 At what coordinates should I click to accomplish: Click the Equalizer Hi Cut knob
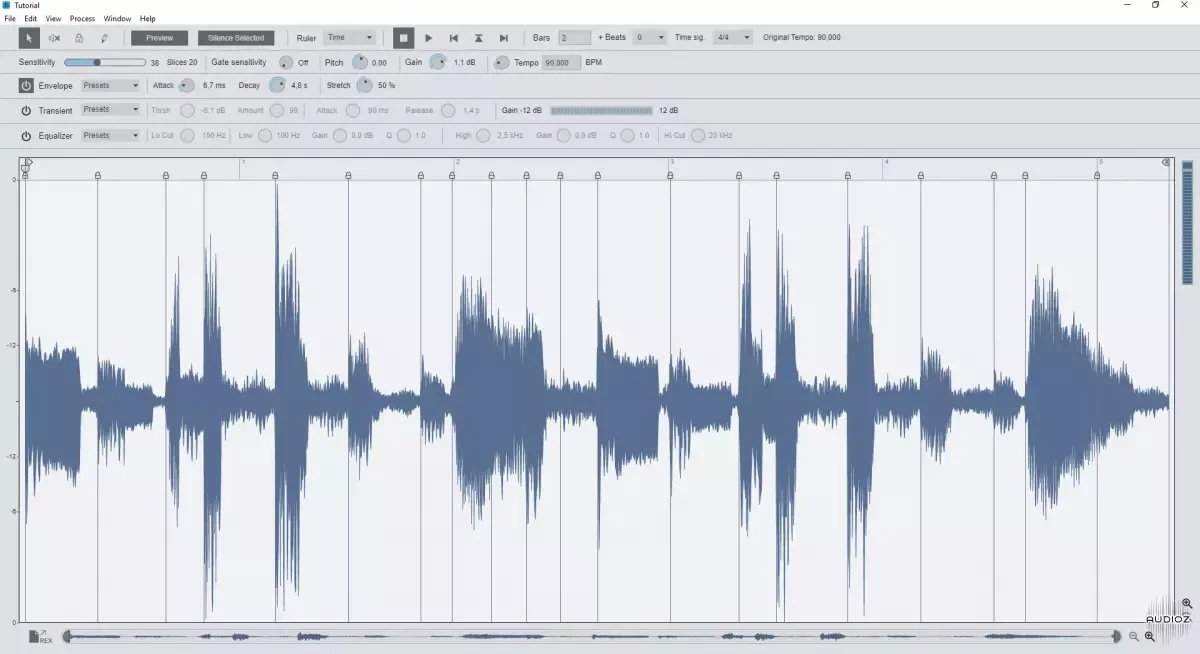point(698,135)
